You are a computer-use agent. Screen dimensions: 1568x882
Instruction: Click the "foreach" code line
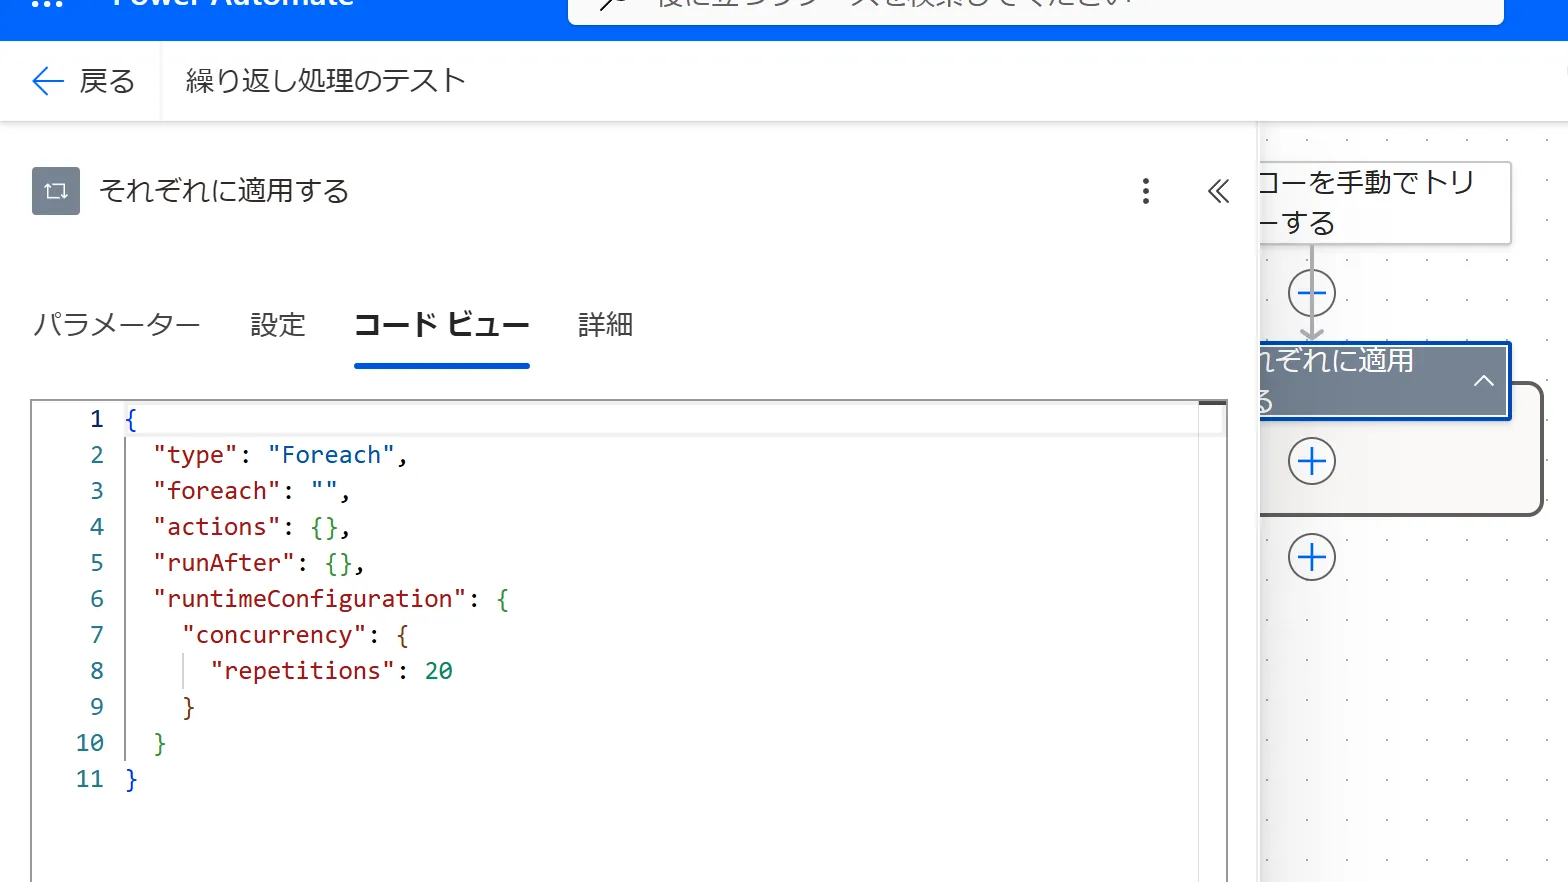pyautogui.click(x=251, y=491)
